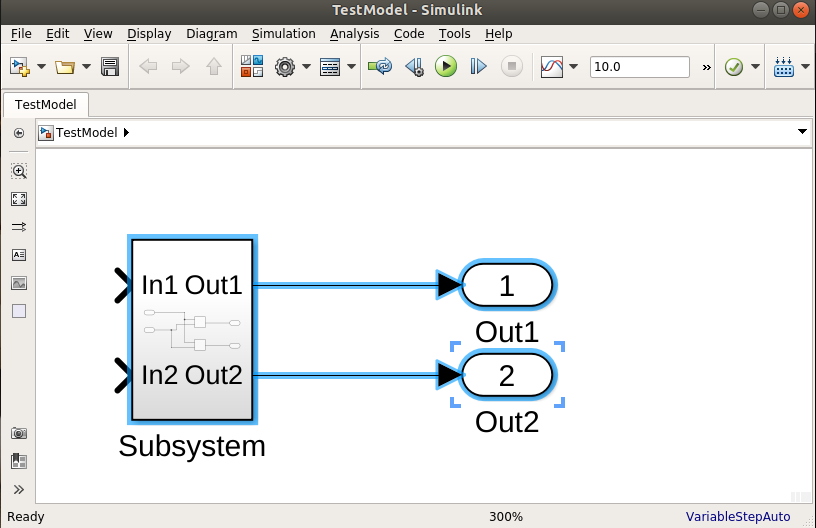Select the Subsystem block
Image resolution: width=816 pixels, height=528 pixels.
[x=192, y=330]
